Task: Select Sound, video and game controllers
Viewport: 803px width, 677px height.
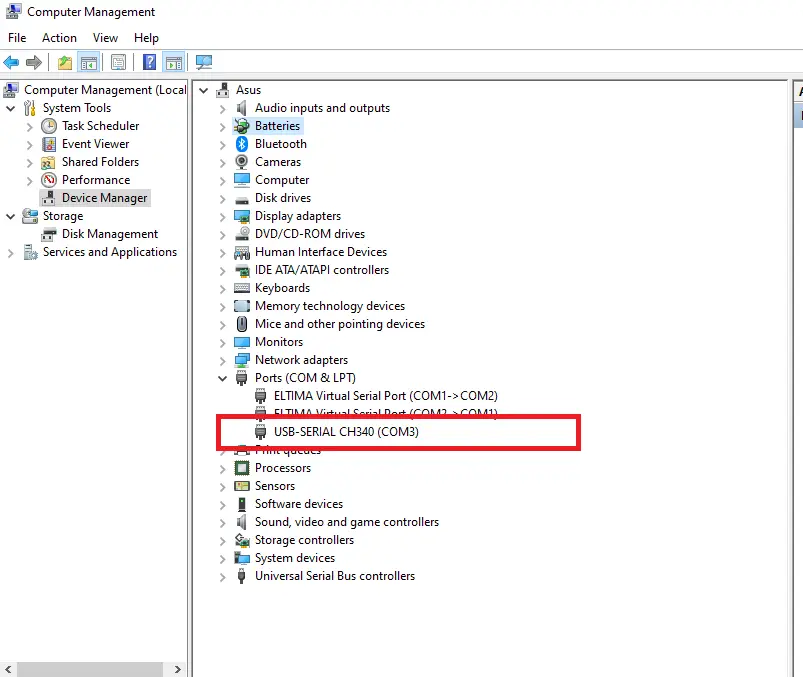Action: tap(347, 522)
